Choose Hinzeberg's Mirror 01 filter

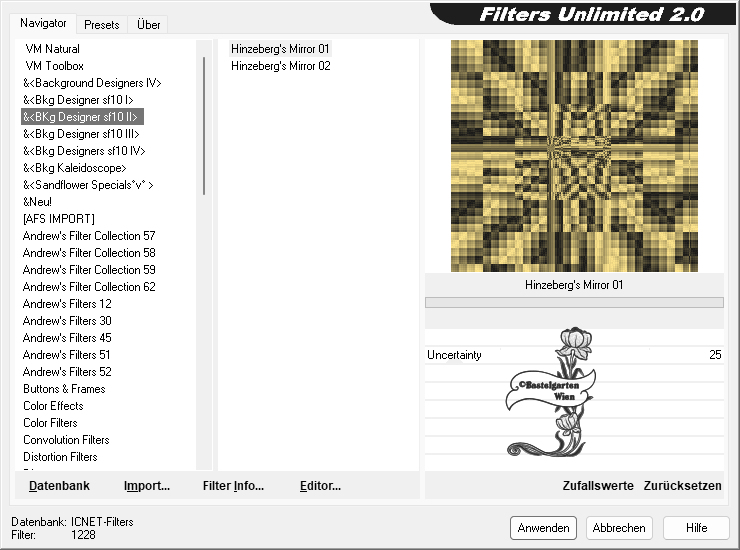(280, 49)
